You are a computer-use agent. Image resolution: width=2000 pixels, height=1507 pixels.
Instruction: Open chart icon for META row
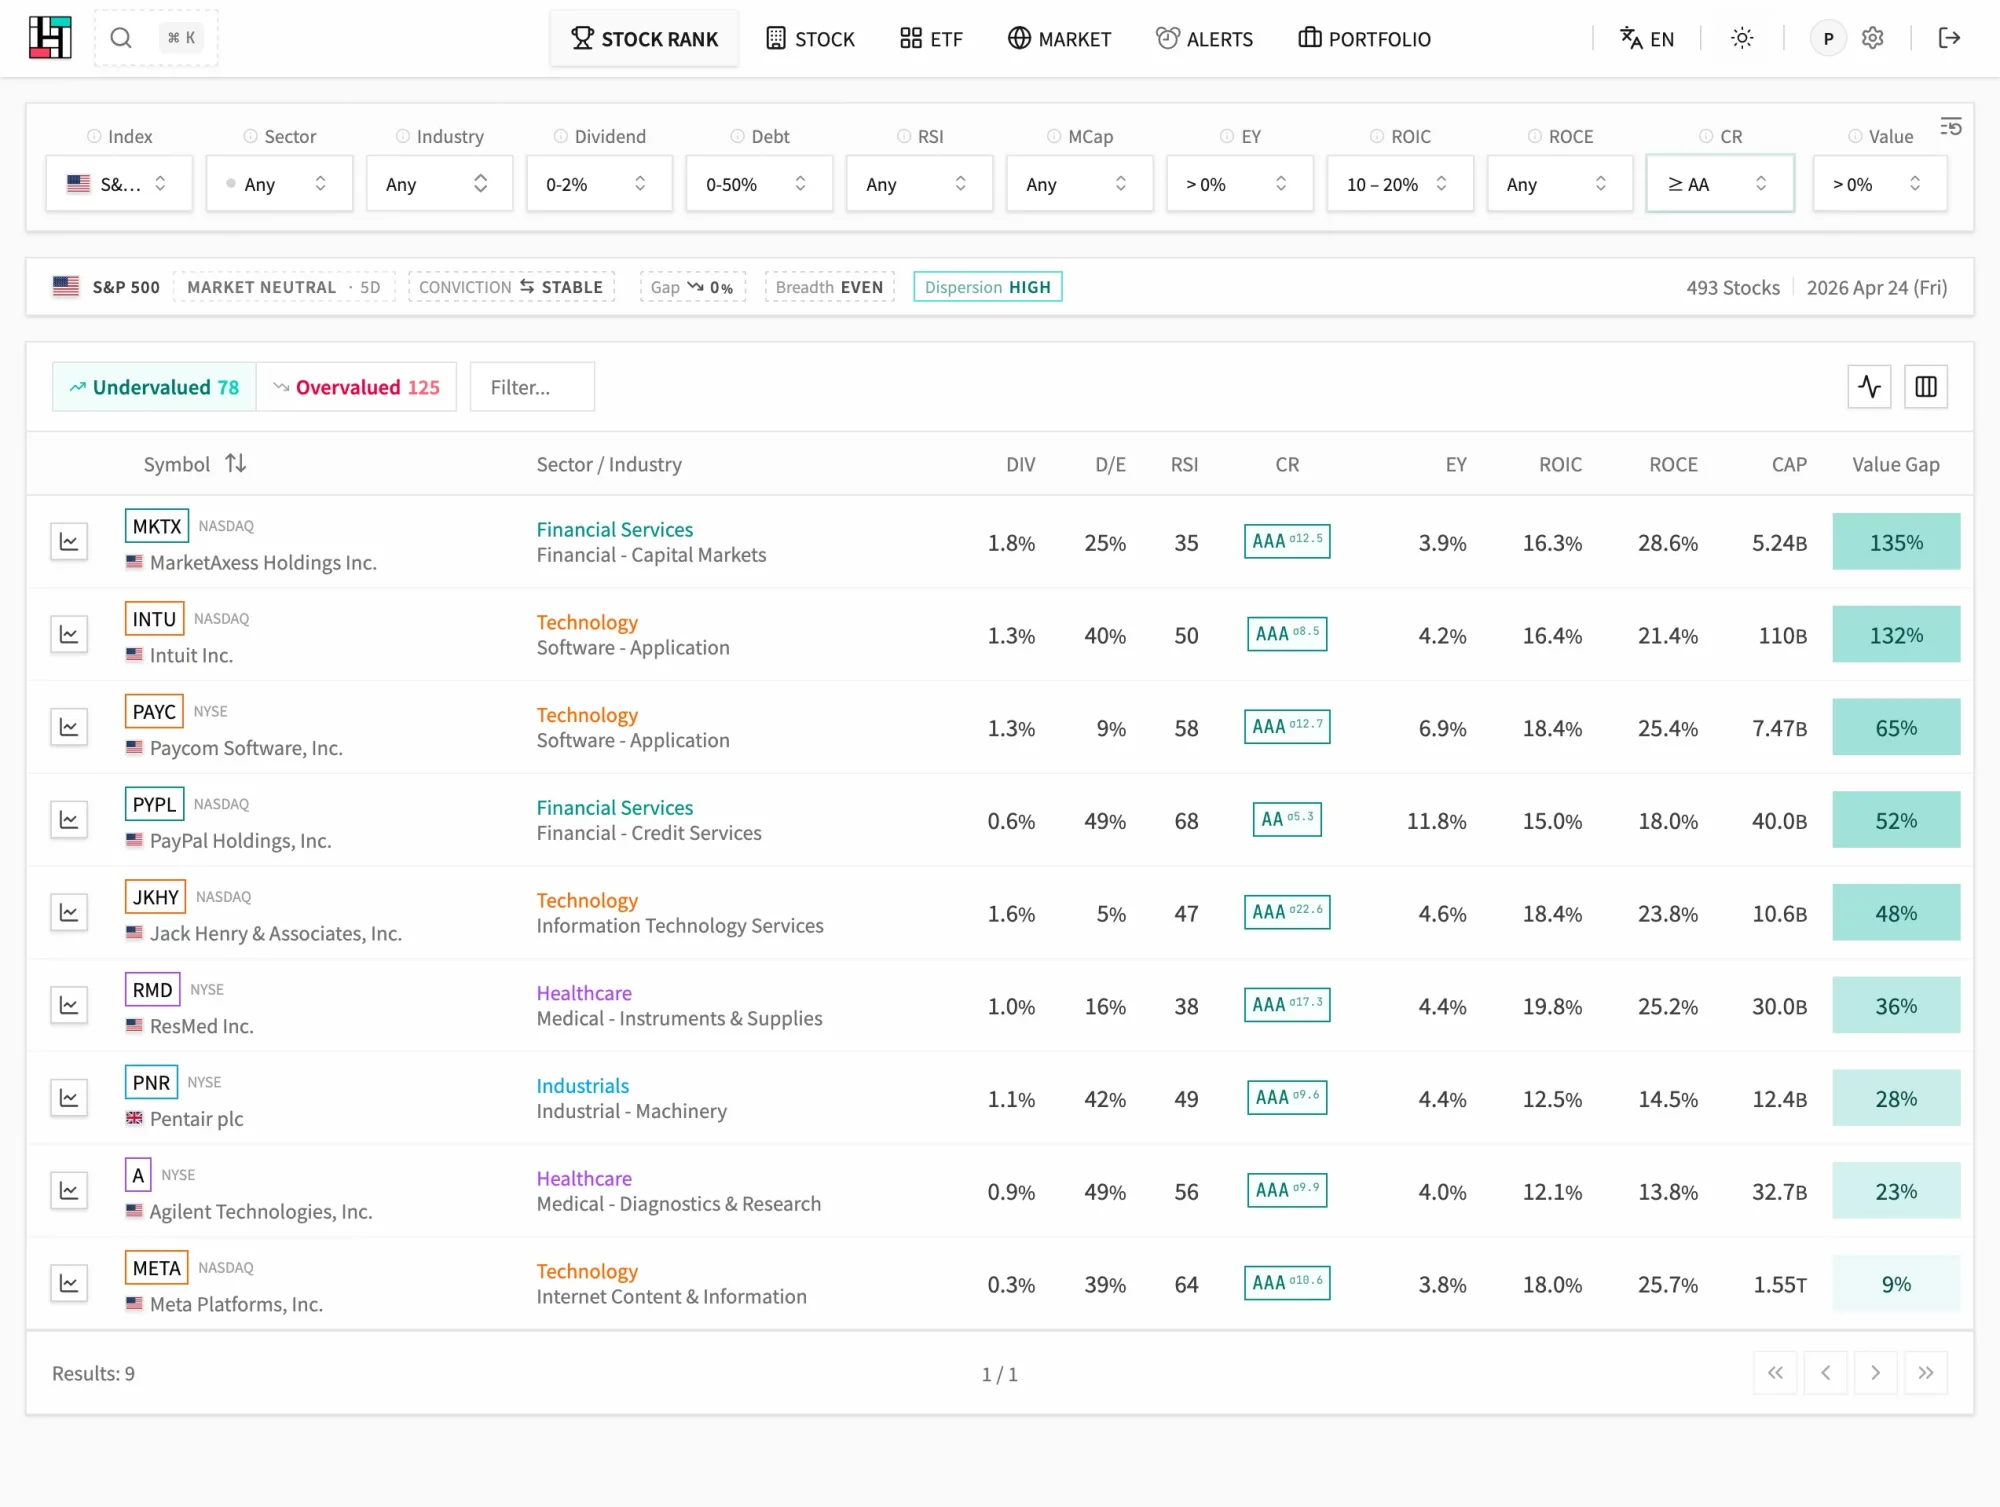[69, 1283]
